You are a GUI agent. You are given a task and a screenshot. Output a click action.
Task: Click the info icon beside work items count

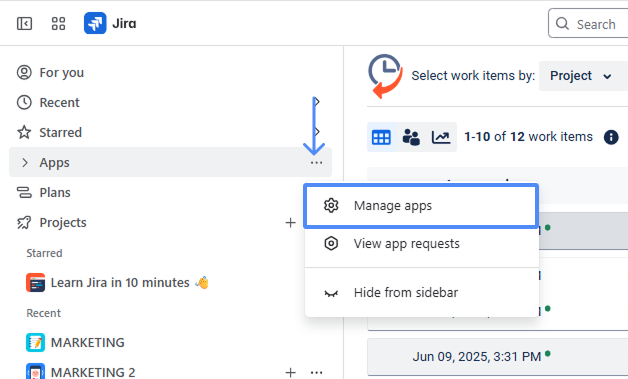pyautogui.click(x=611, y=137)
